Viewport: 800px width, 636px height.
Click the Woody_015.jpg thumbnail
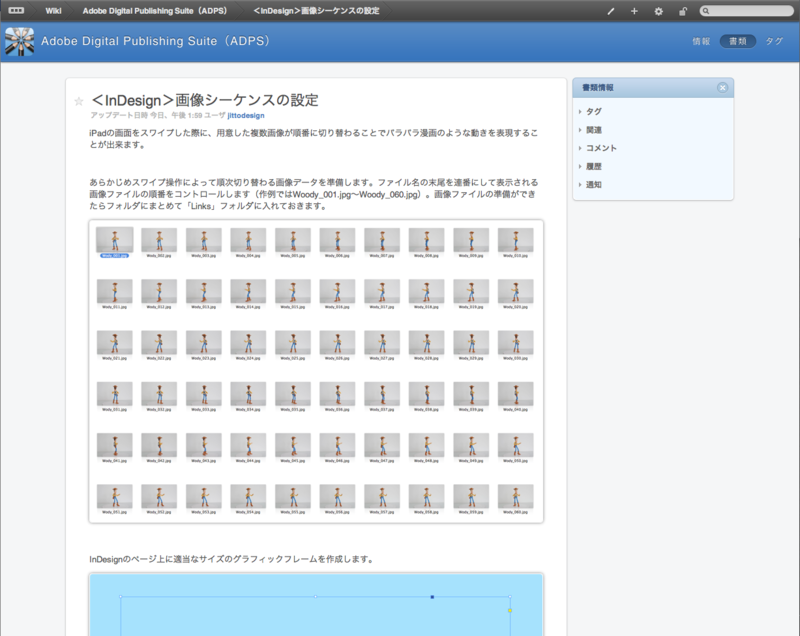coord(293,291)
